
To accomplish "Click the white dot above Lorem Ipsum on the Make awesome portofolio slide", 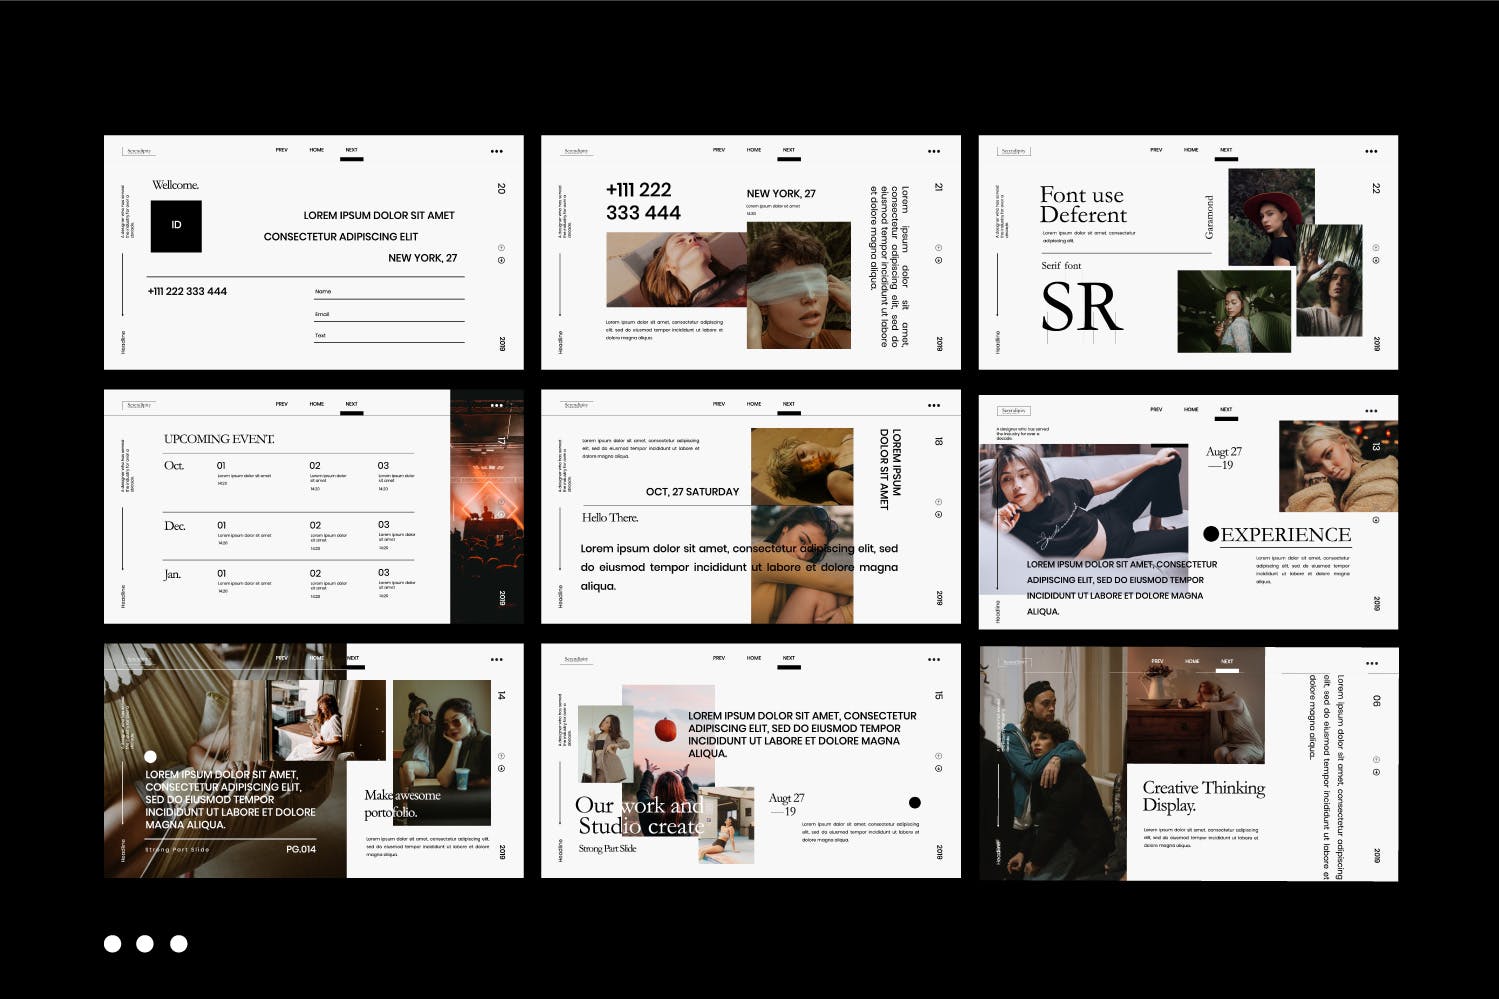I will pos(150,756).
